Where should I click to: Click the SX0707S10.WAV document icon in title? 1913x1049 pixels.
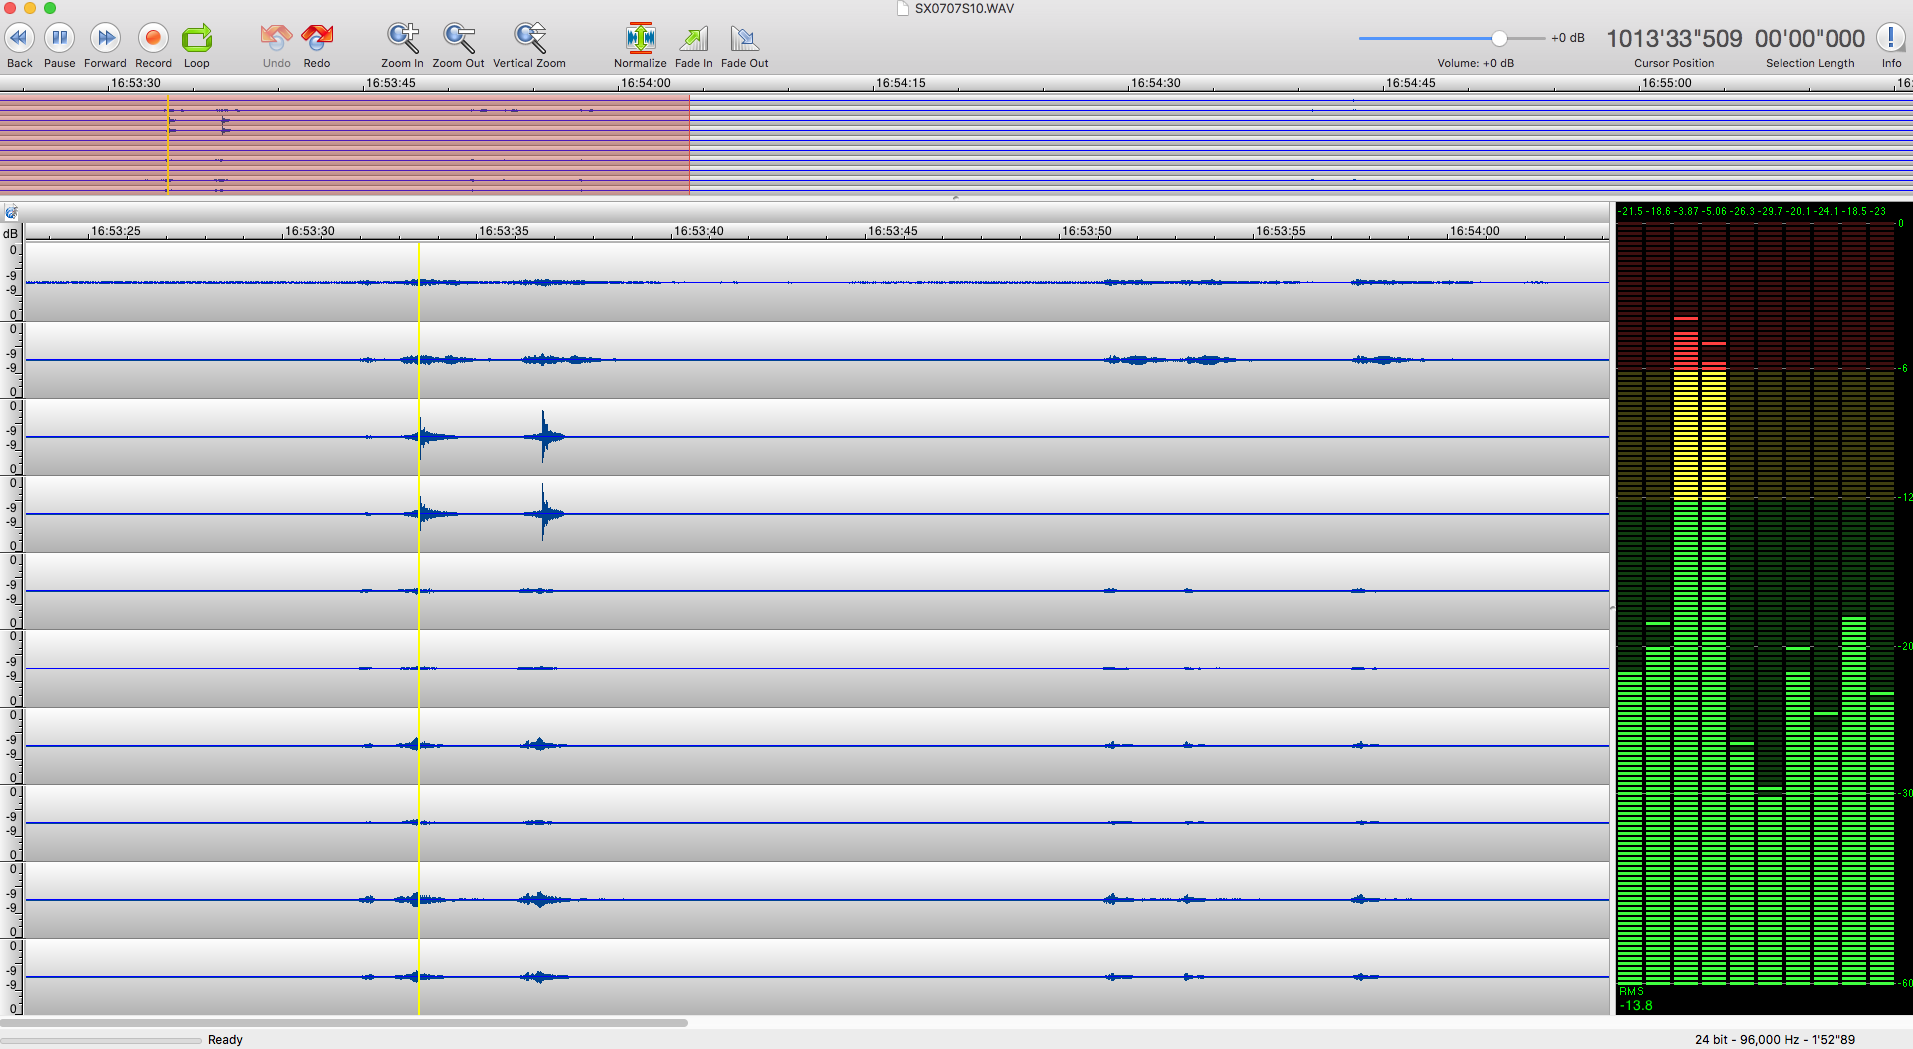point(903,9)
